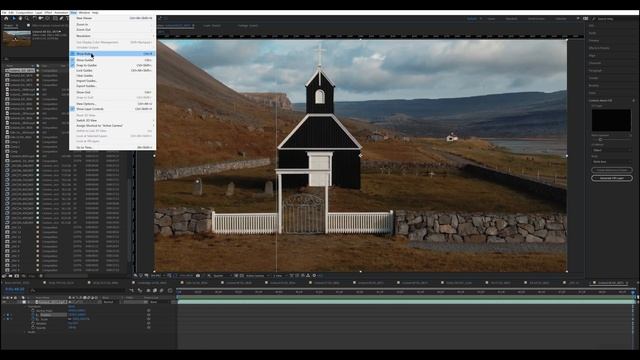Click the Toggle Transparency Grid icon below viewer

coord(242,276)
